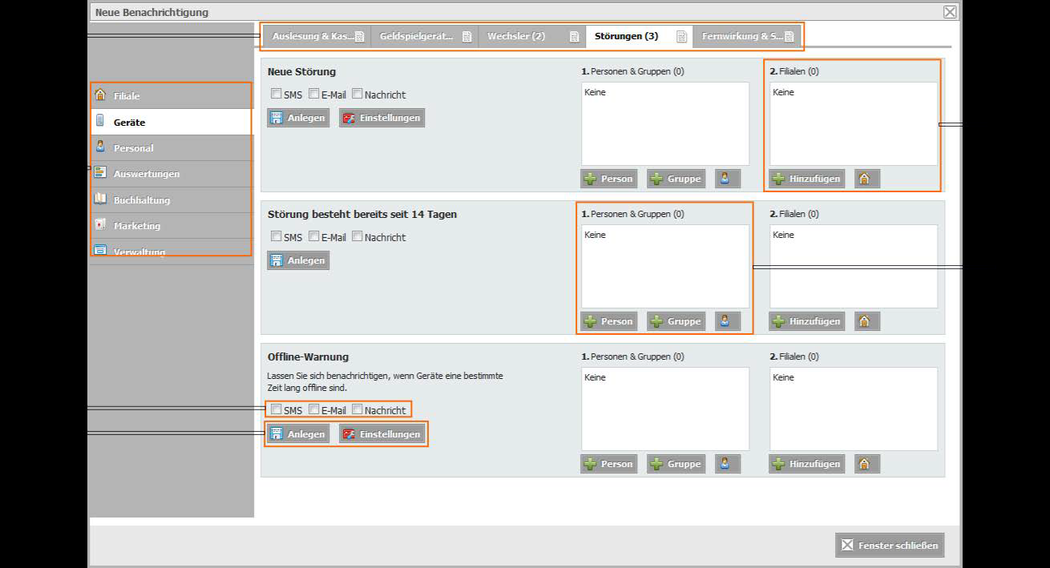Enable SMS for Offline-Warnung
Image resolution: width=1050 pixels, height=568 pixels.
[x=276, y=409]
